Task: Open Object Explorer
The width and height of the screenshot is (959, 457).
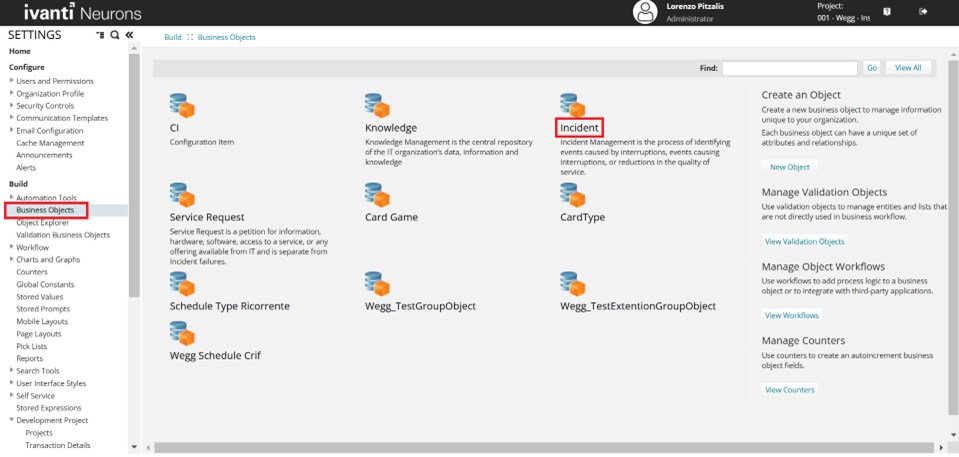Action: tap(43, 223)
